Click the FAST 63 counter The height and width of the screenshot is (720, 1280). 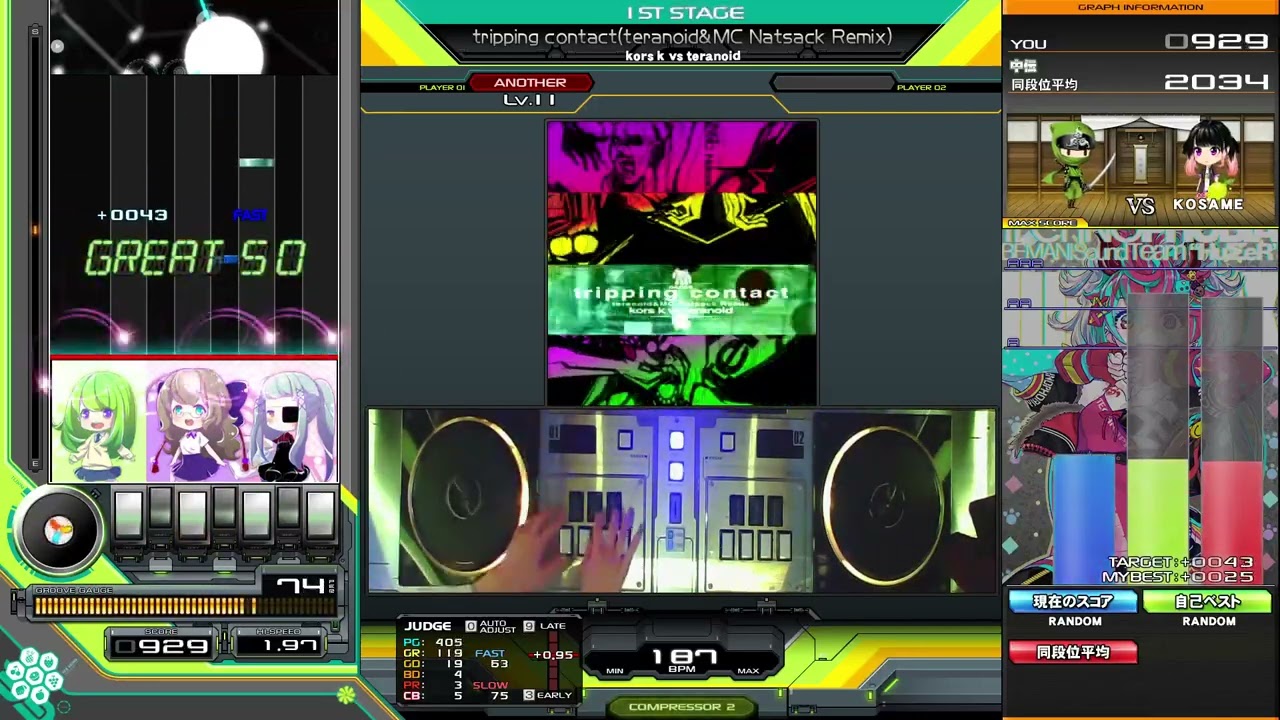coord(492,659)
